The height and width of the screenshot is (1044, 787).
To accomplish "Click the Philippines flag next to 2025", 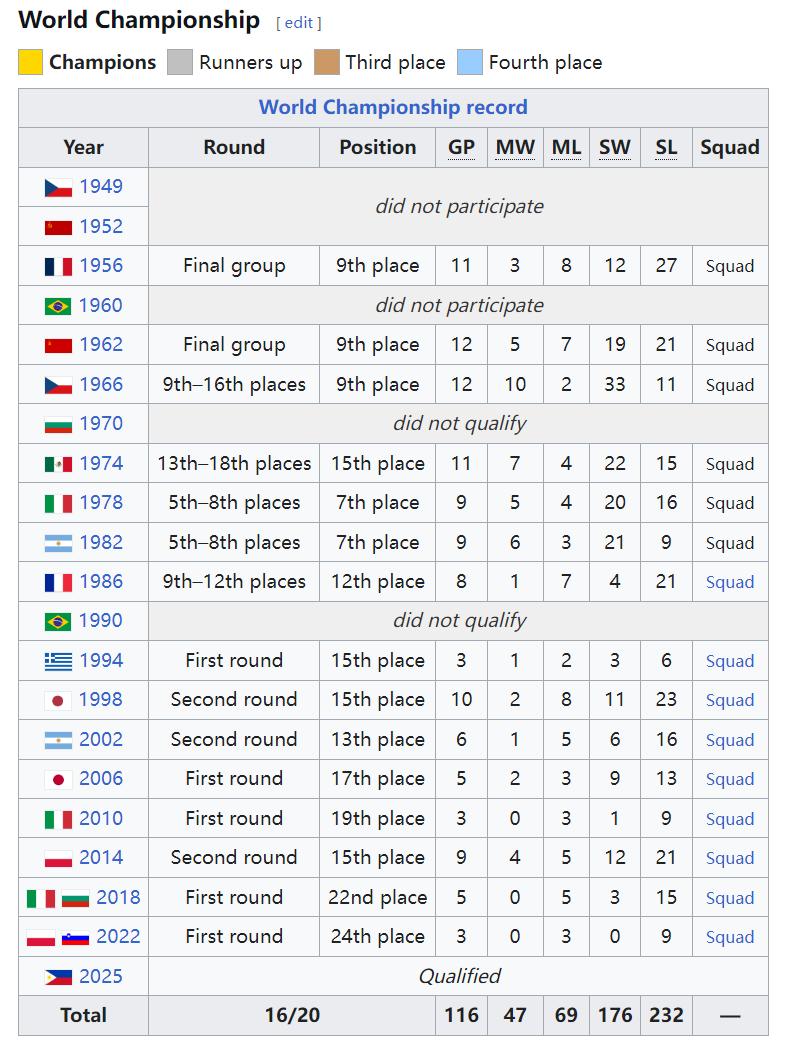I will (58, 977).
